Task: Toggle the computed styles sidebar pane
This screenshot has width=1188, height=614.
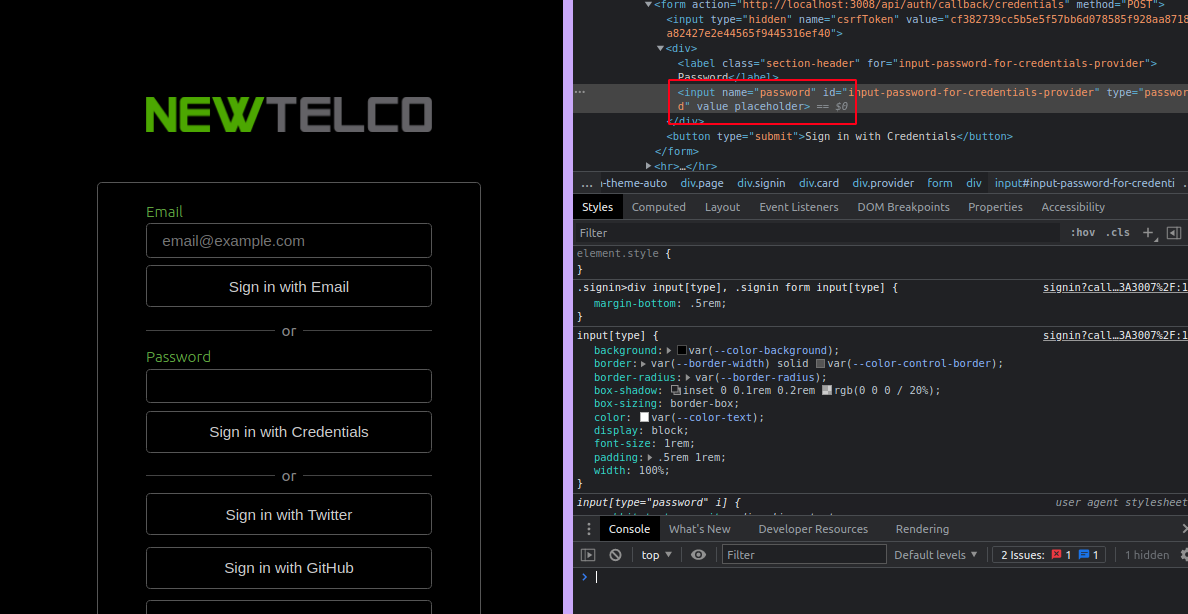Action: tap(1174, 233)
